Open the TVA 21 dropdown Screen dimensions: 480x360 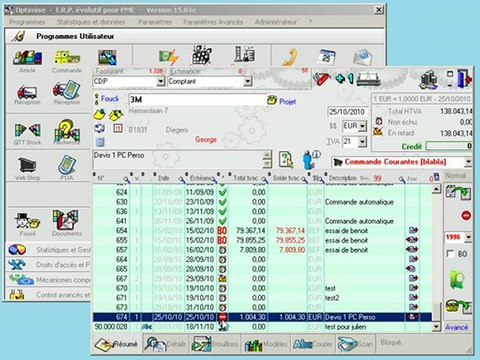pyautogui.click(x=363, y=142)
